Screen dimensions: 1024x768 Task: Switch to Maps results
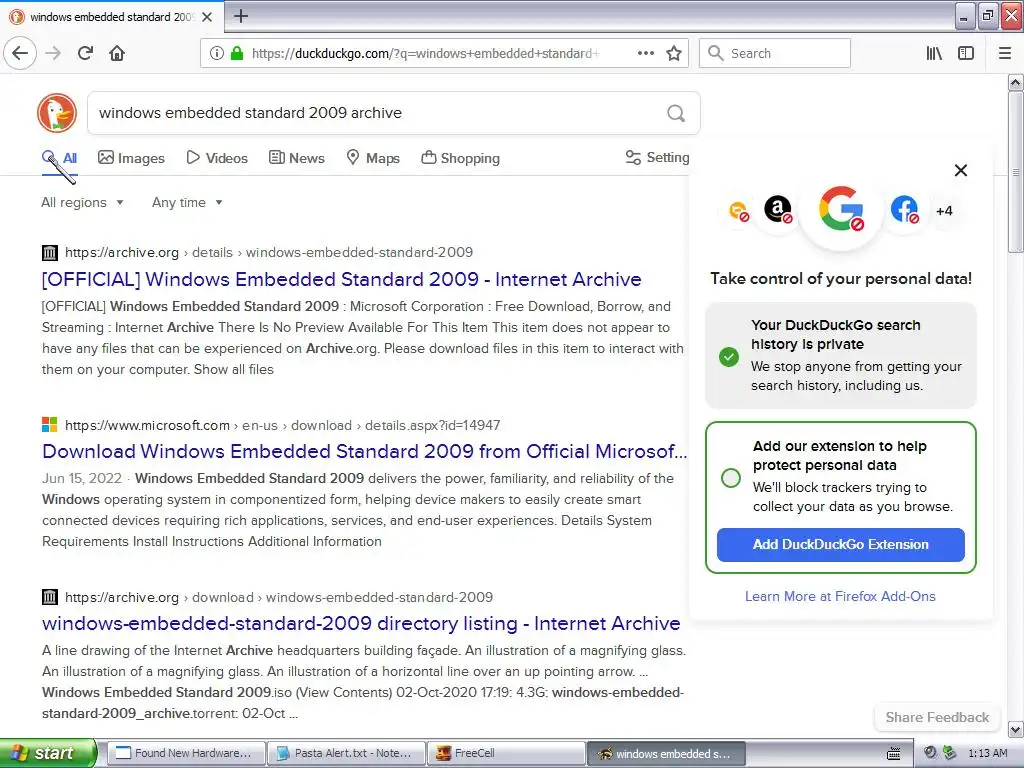pos(373,158)
